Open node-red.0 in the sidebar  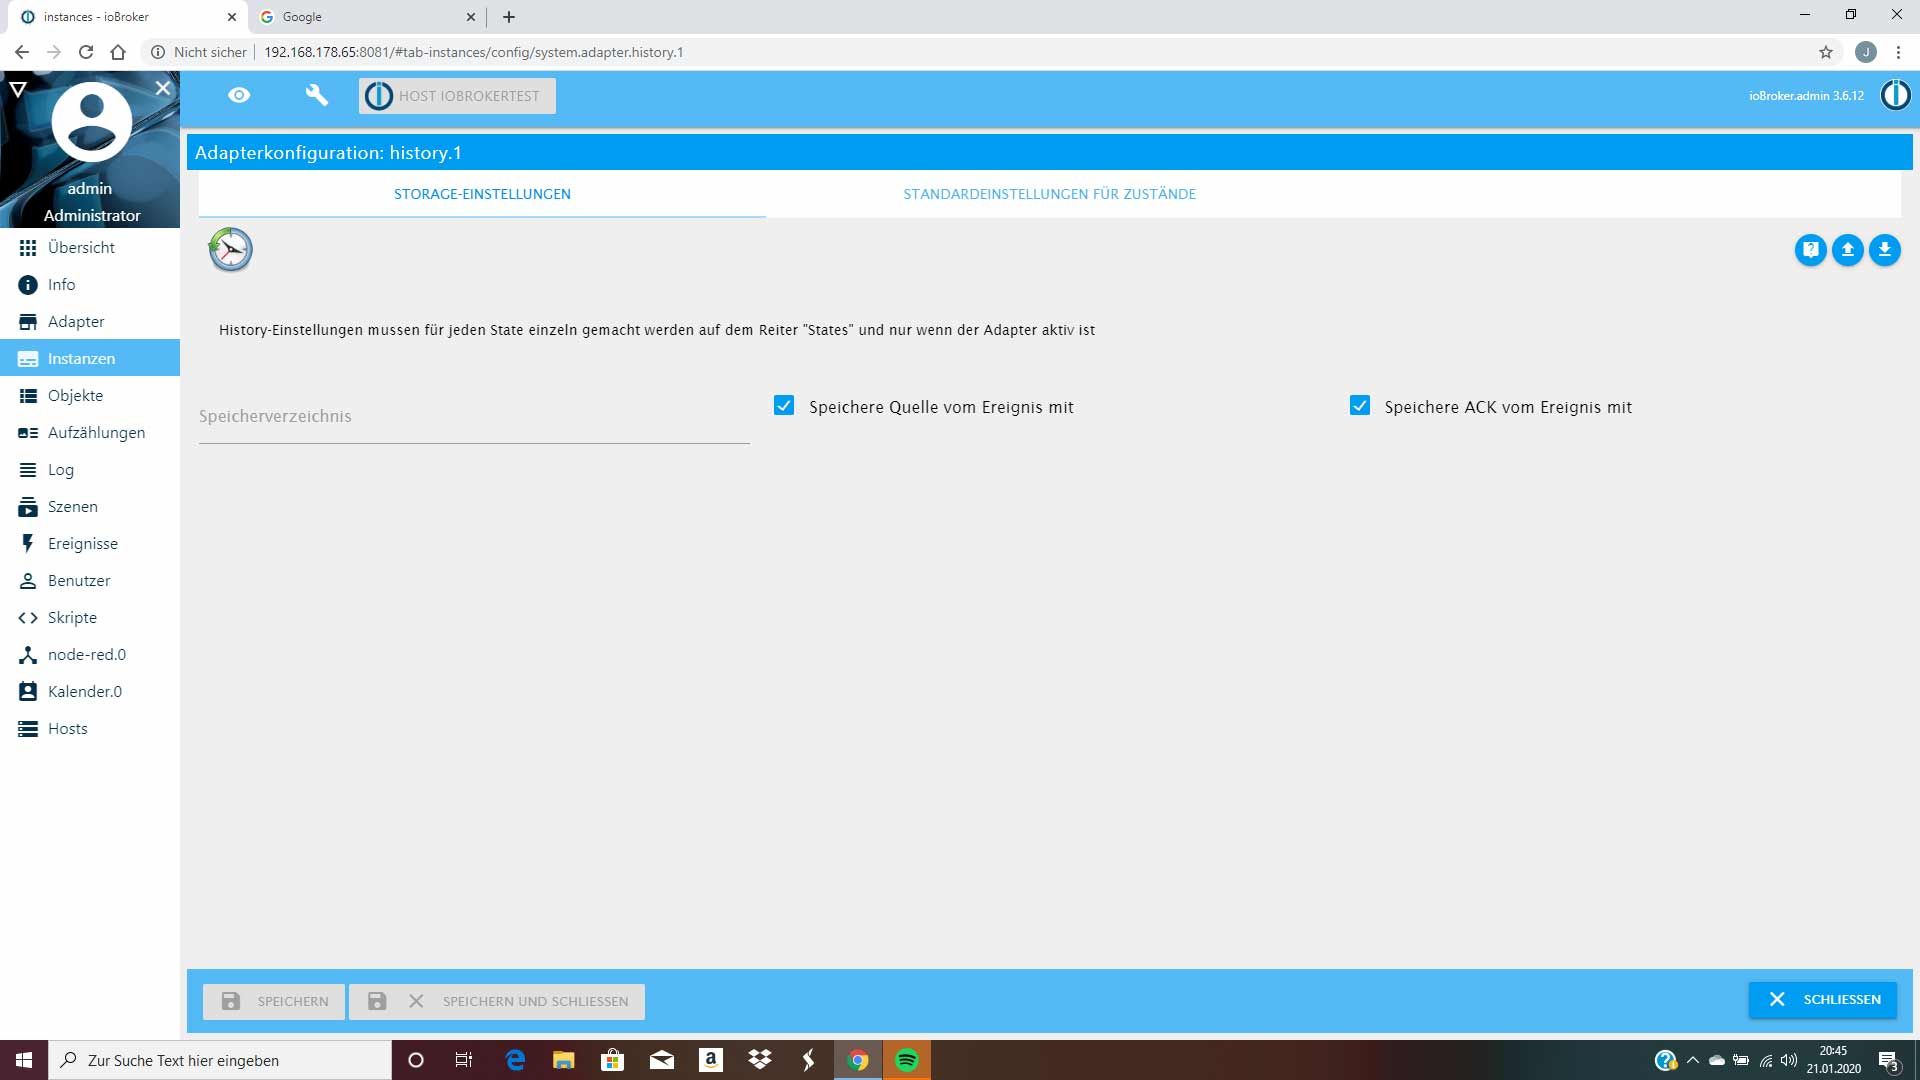86,655
